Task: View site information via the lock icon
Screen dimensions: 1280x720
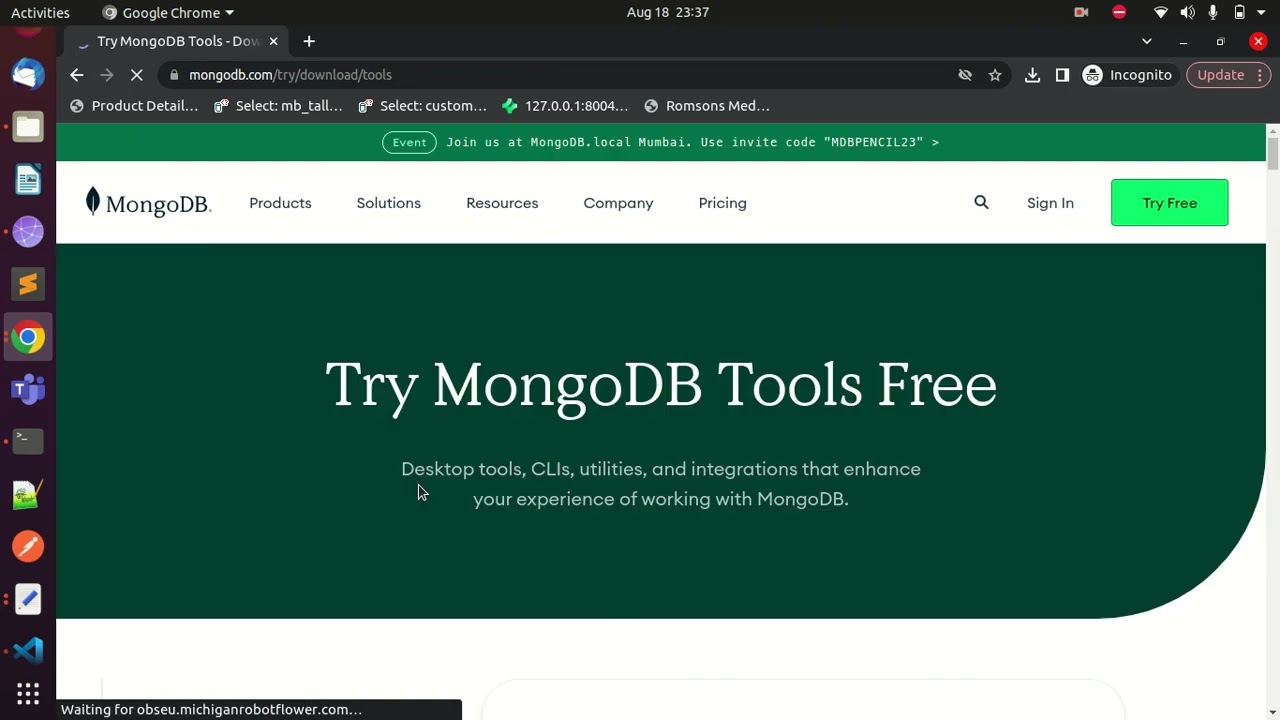Action: click(x=174, y=75)
